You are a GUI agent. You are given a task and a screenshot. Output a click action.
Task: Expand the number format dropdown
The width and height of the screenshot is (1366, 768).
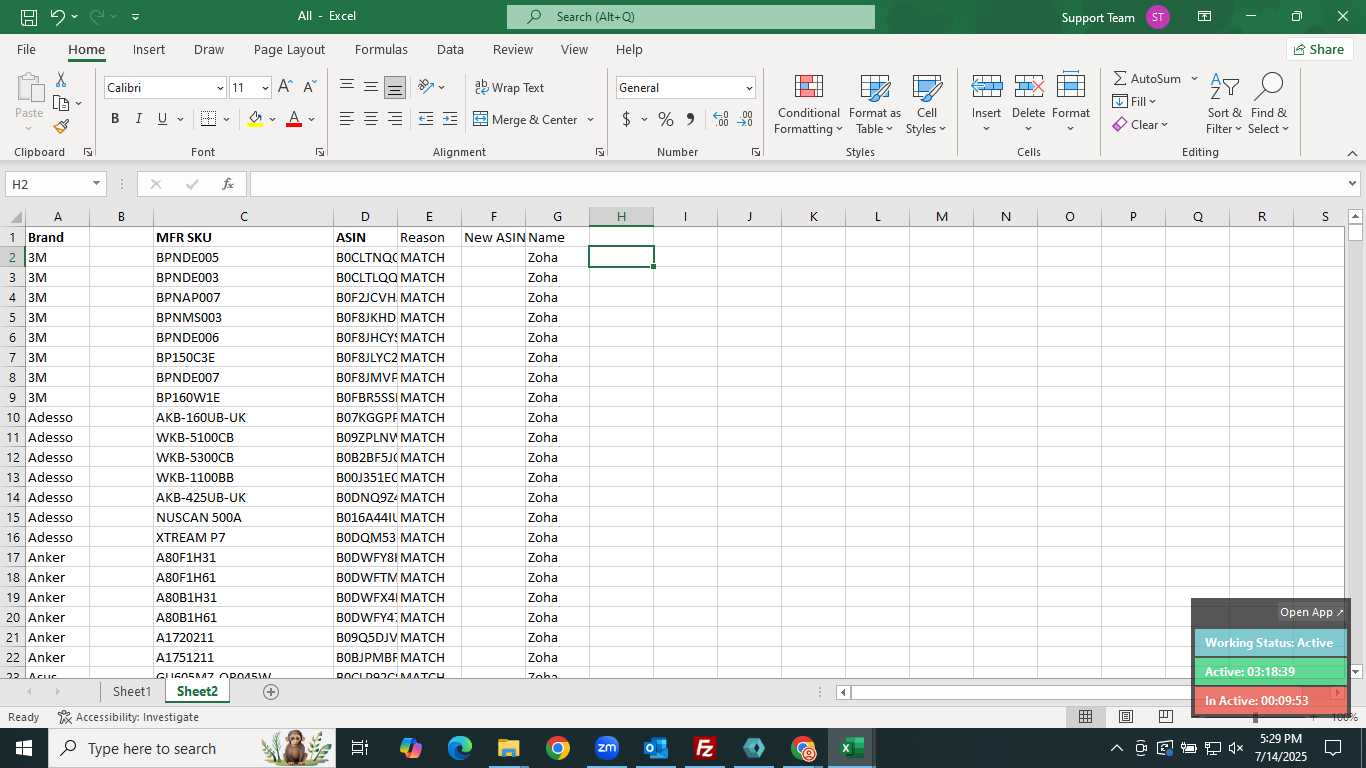pos(748,88)
